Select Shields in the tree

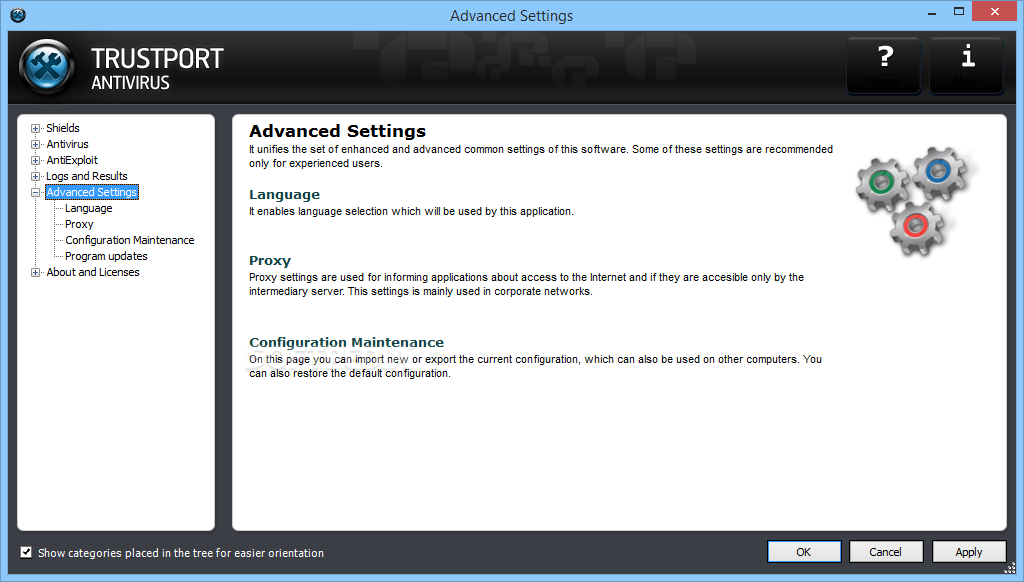[63, 128]
